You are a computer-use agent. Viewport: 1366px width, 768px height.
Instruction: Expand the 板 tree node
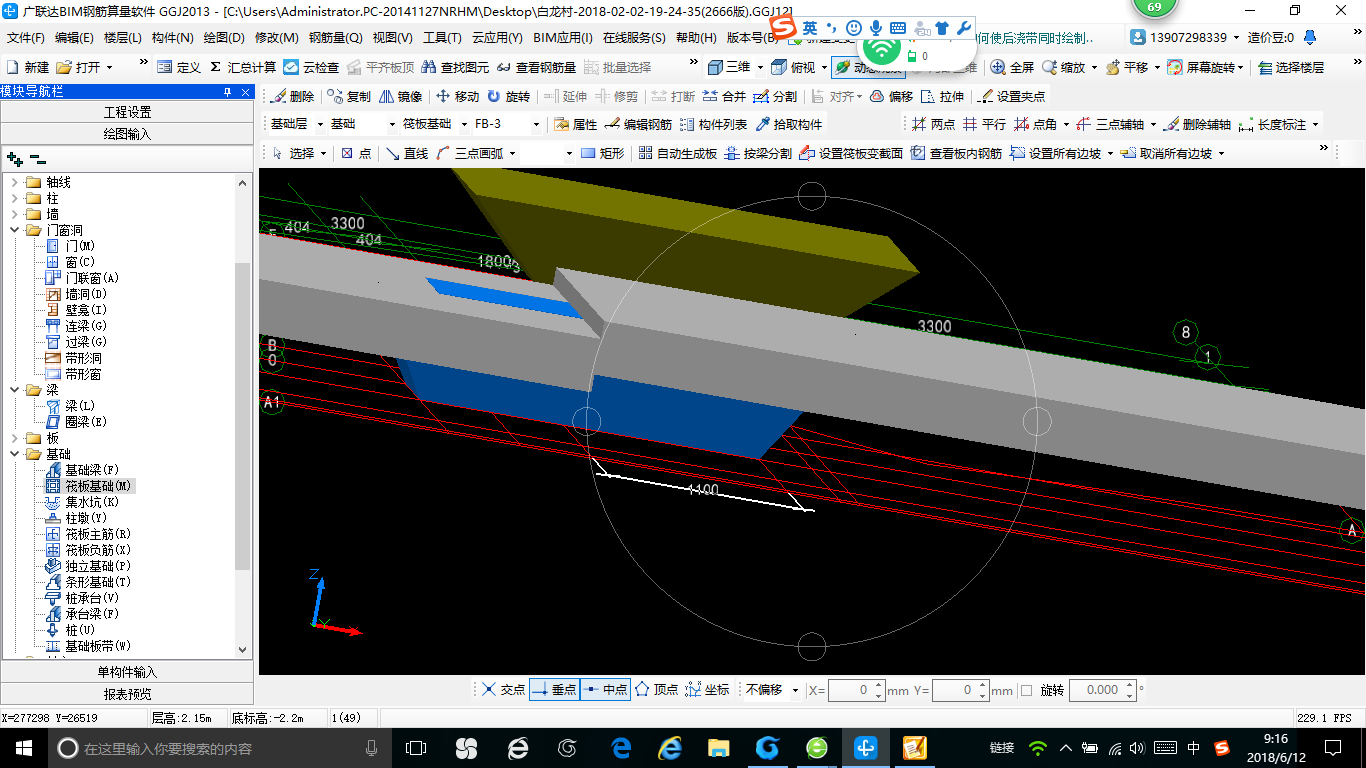(x=15, y=438)
